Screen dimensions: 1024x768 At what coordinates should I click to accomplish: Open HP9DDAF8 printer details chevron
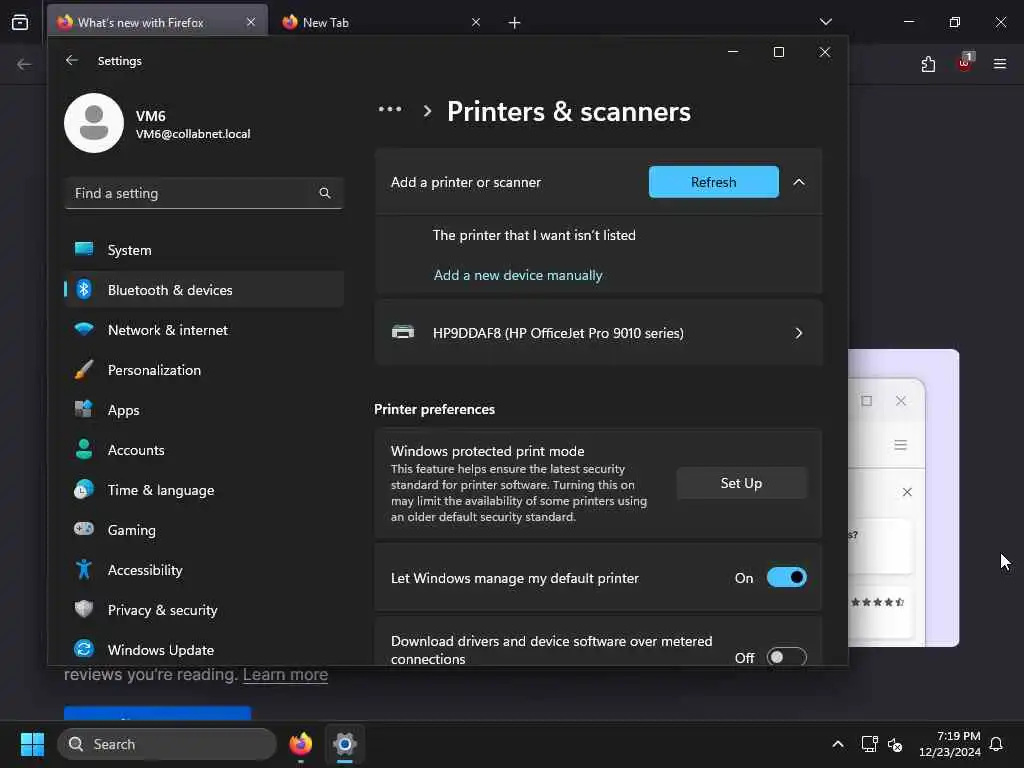(x=799, y=333)
